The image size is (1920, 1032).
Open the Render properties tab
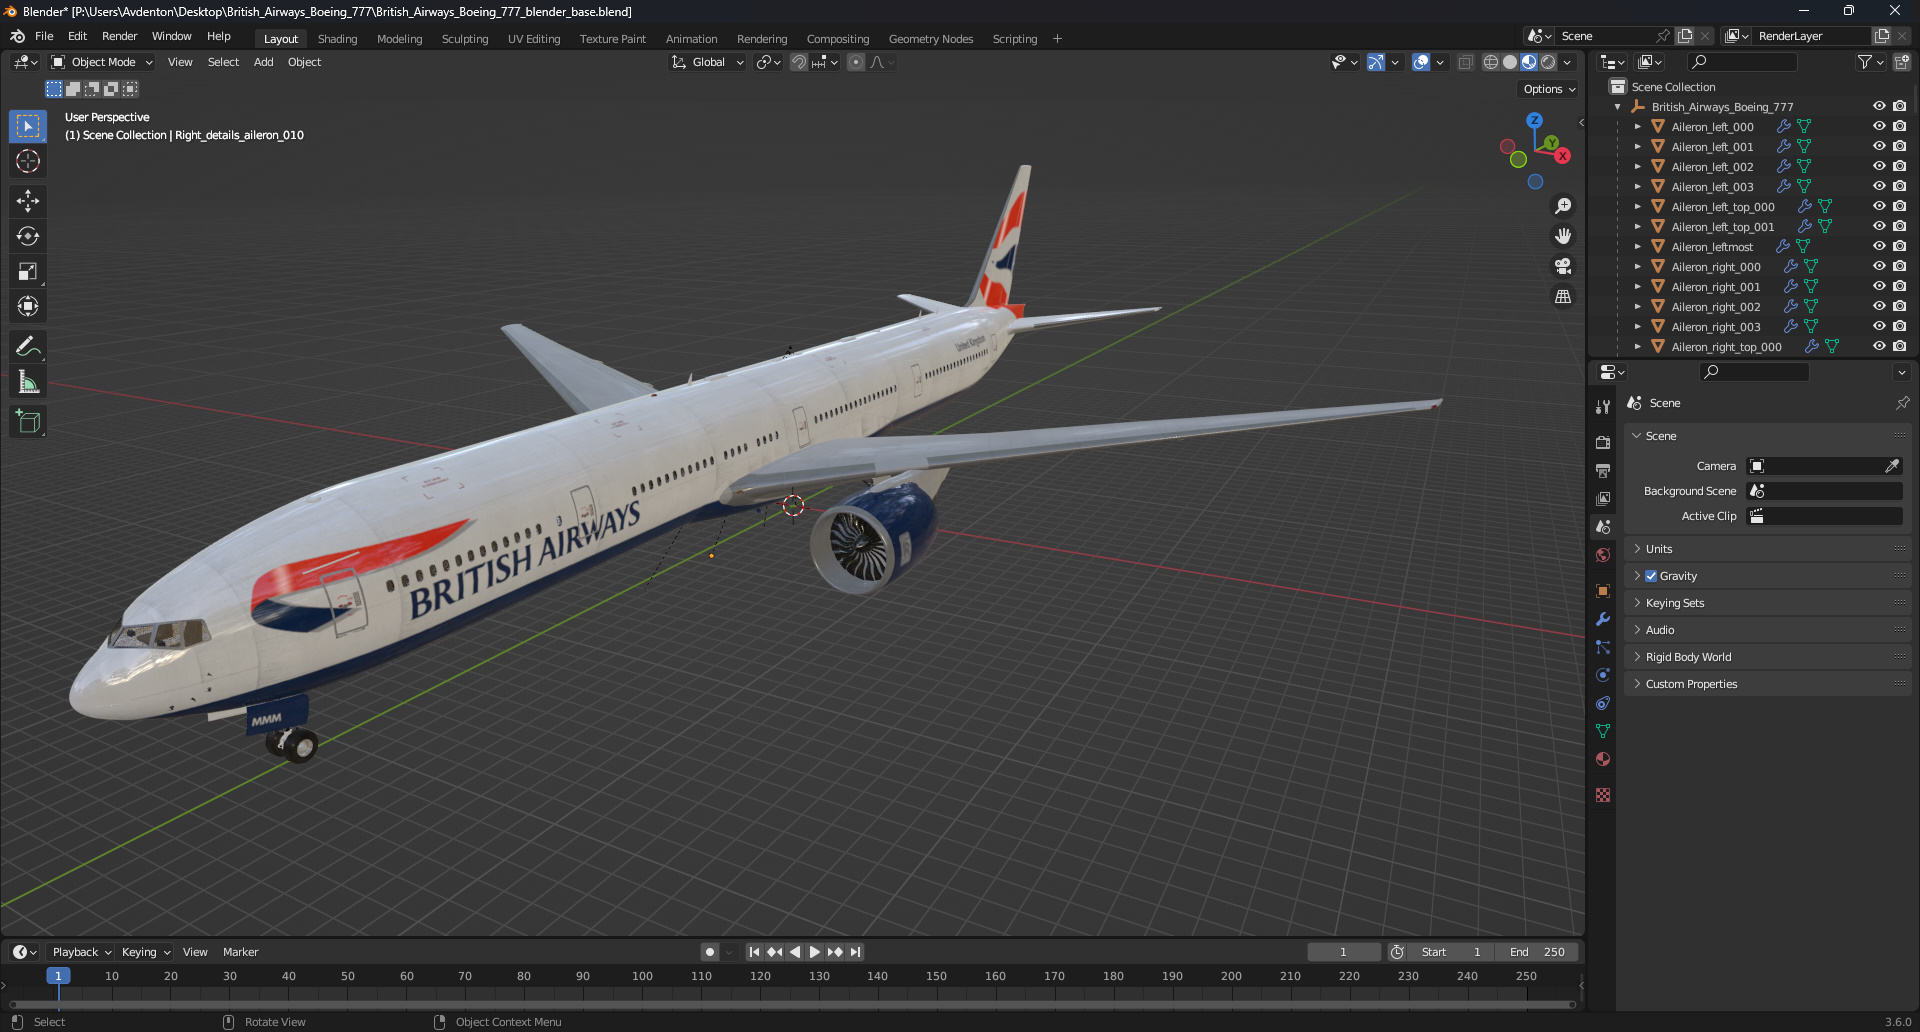tap(1603, 442)
